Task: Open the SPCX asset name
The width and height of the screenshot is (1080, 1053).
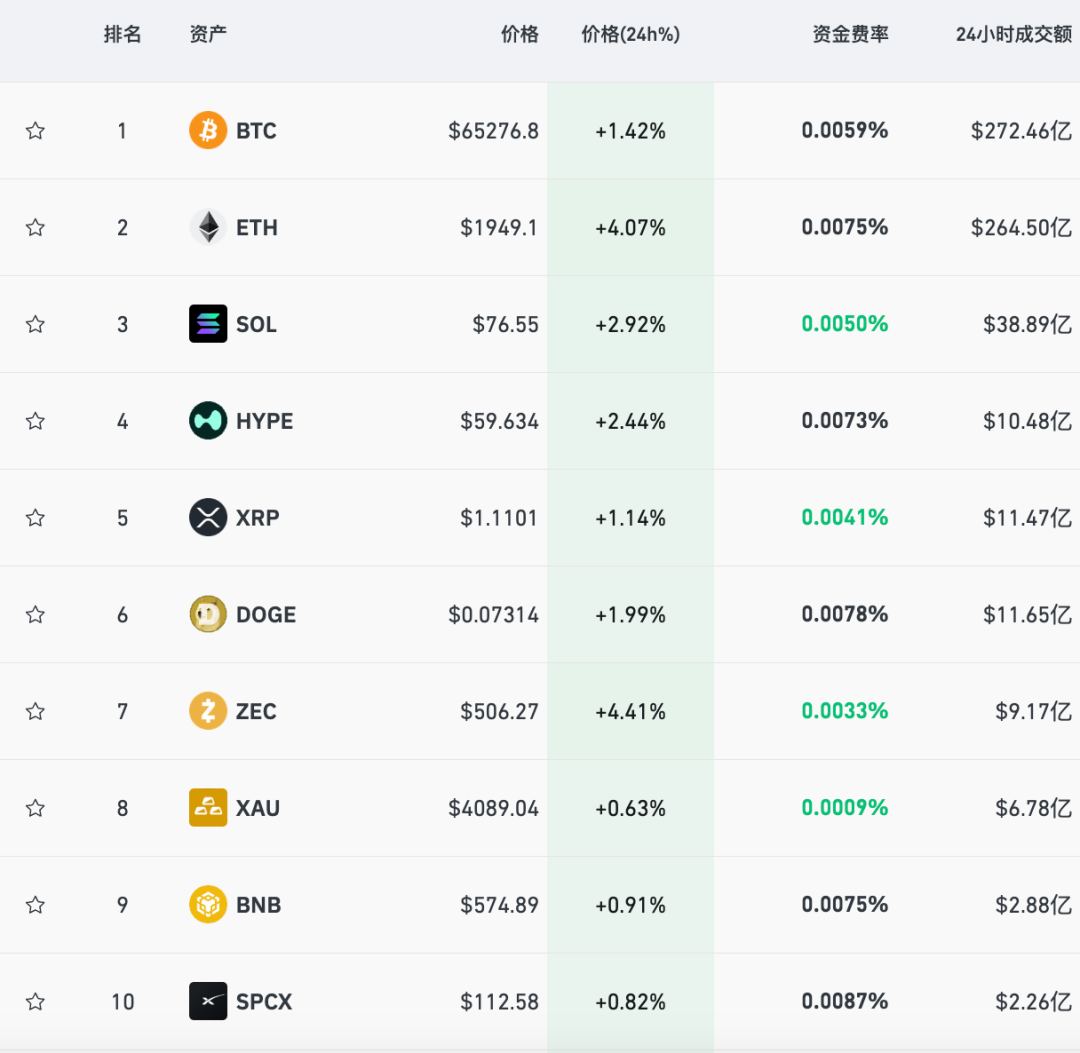Action: pos(264,1001)
